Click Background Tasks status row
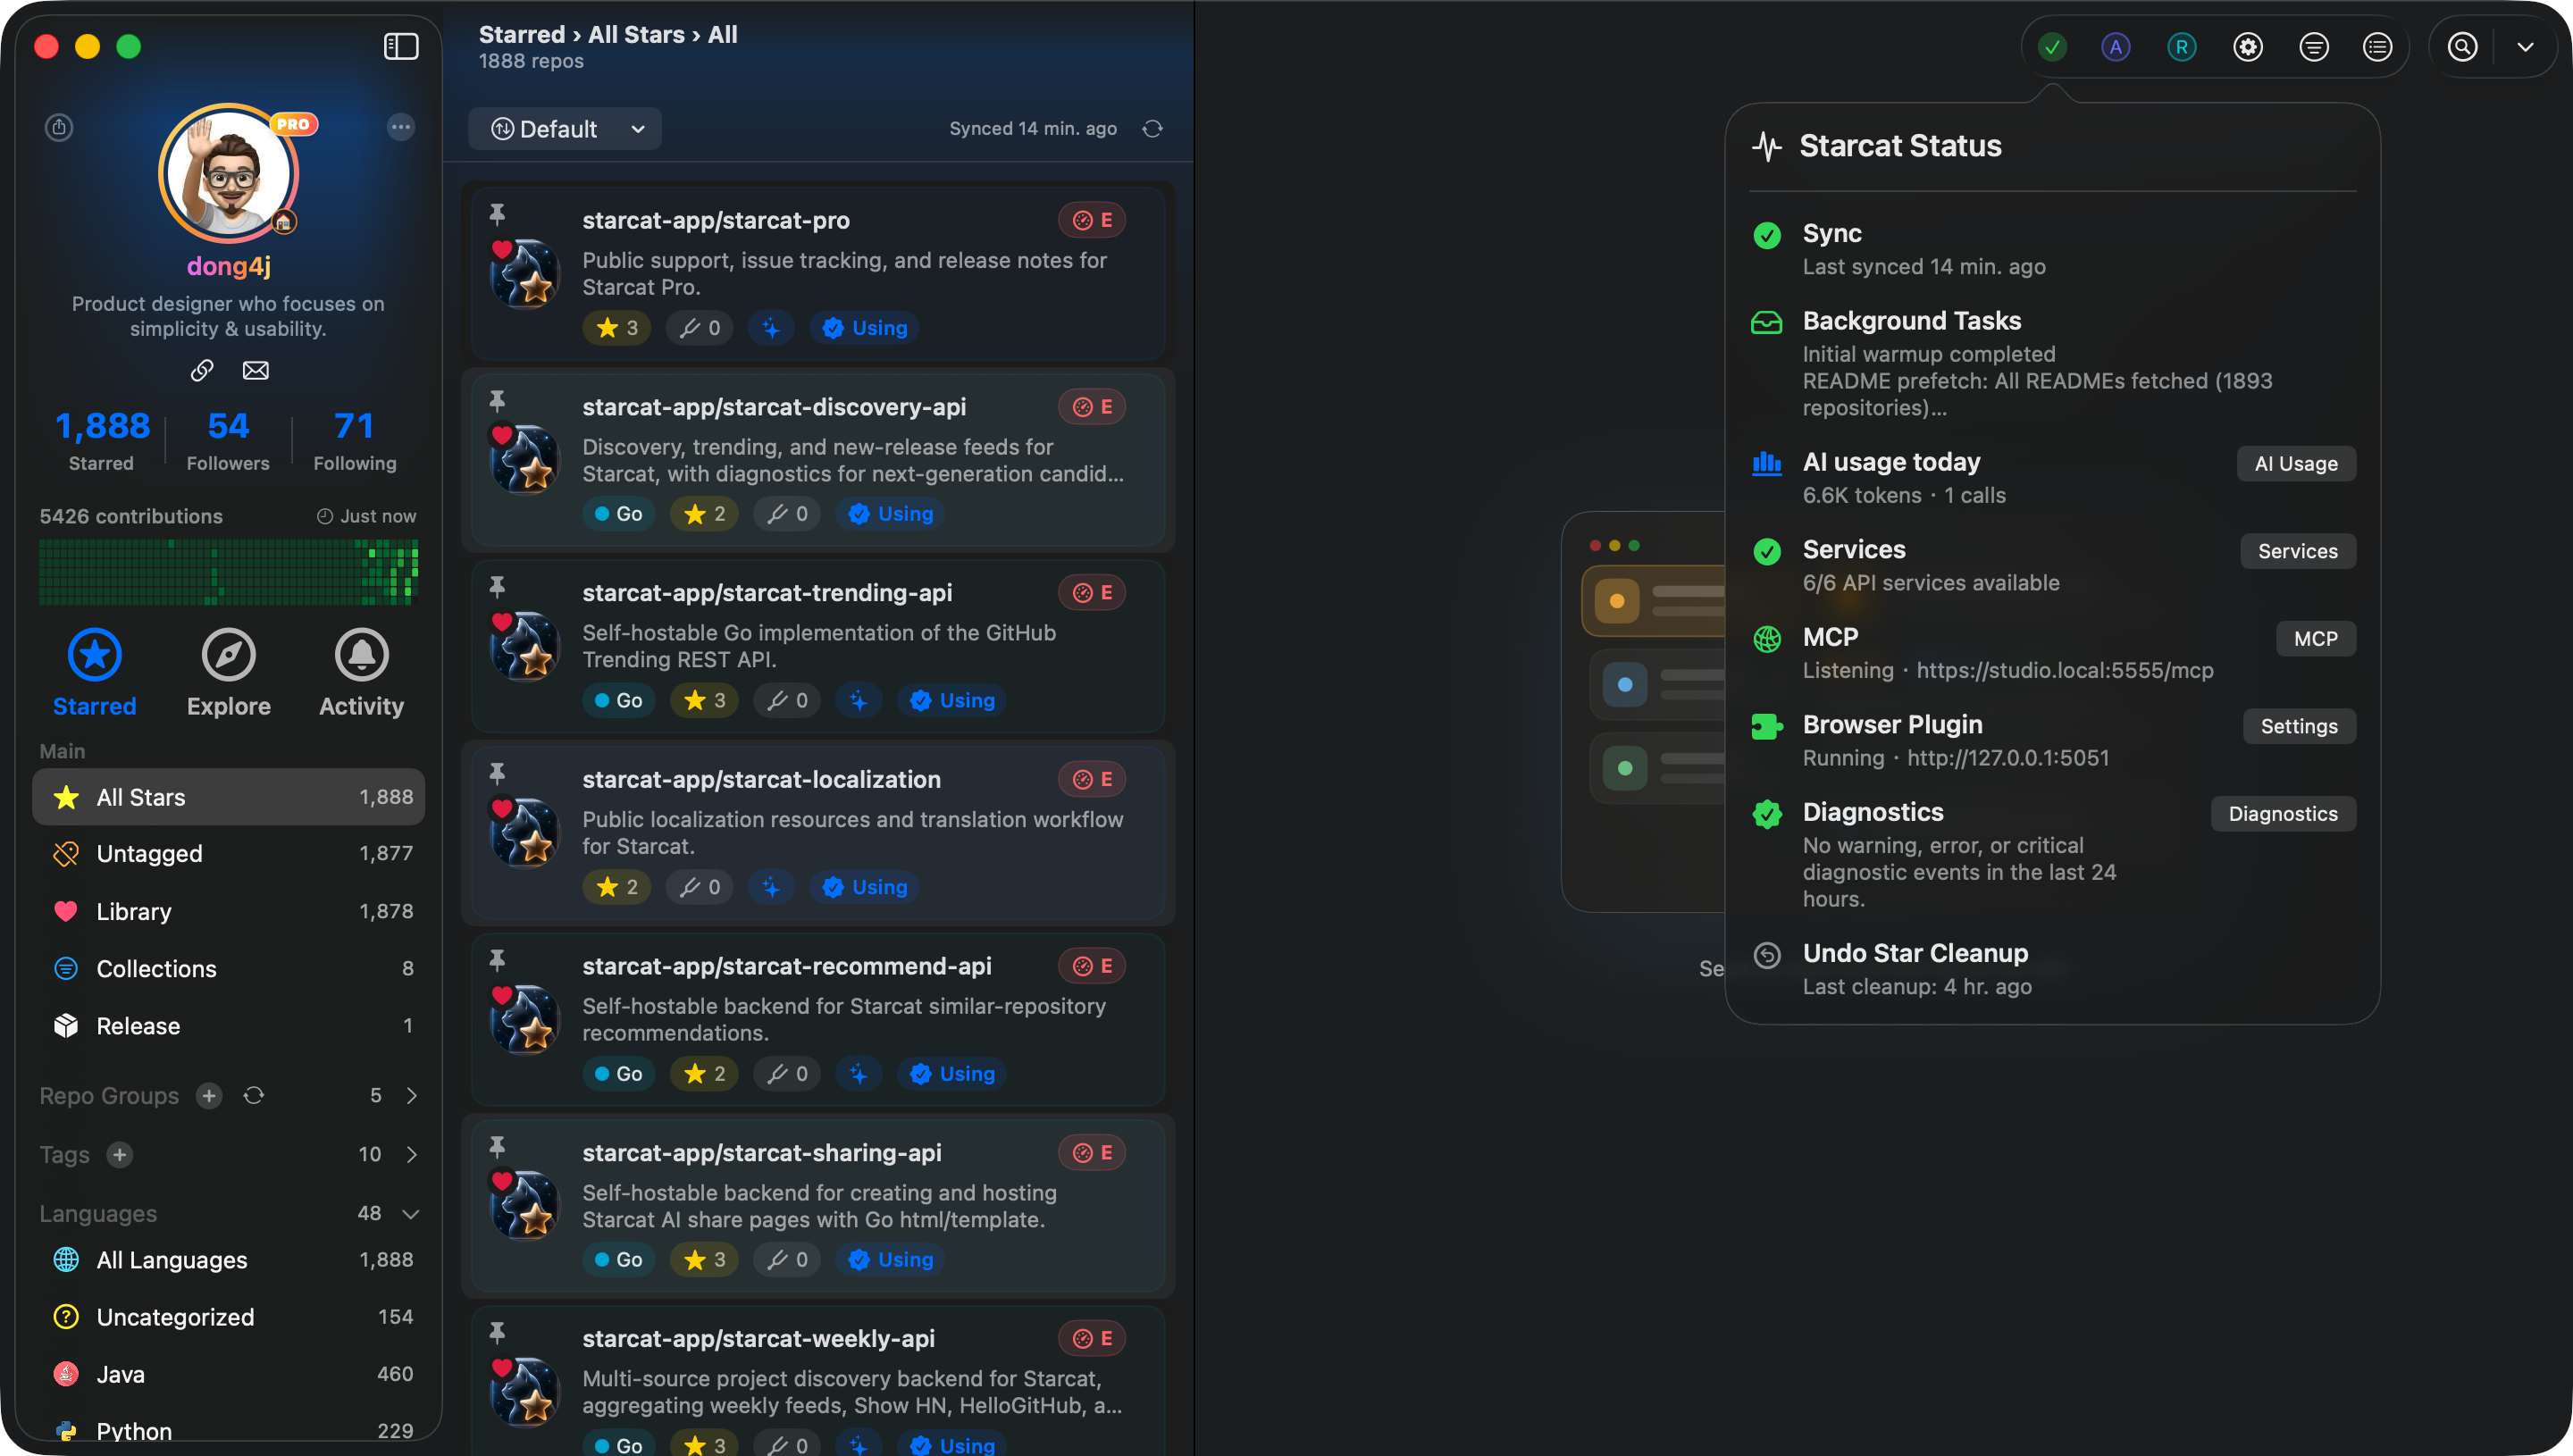The image size is (2573, 1456). 2053,363
